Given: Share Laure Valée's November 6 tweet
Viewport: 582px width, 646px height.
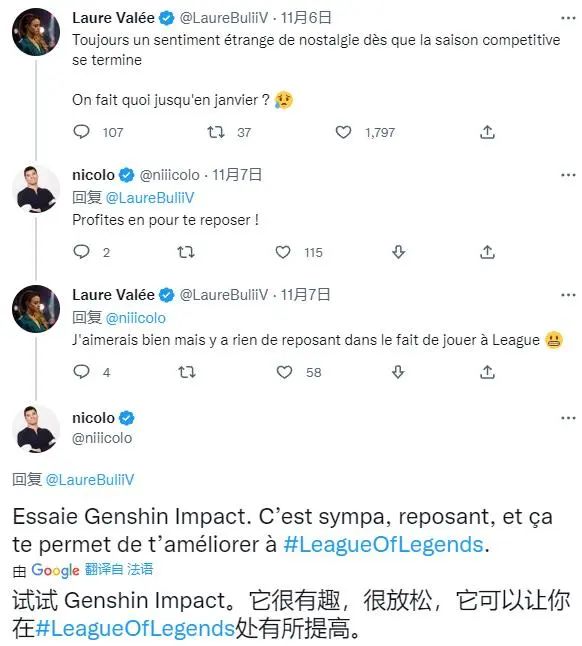Looking at the screenshot, I should pyautogui.click(x=487, y=132).
